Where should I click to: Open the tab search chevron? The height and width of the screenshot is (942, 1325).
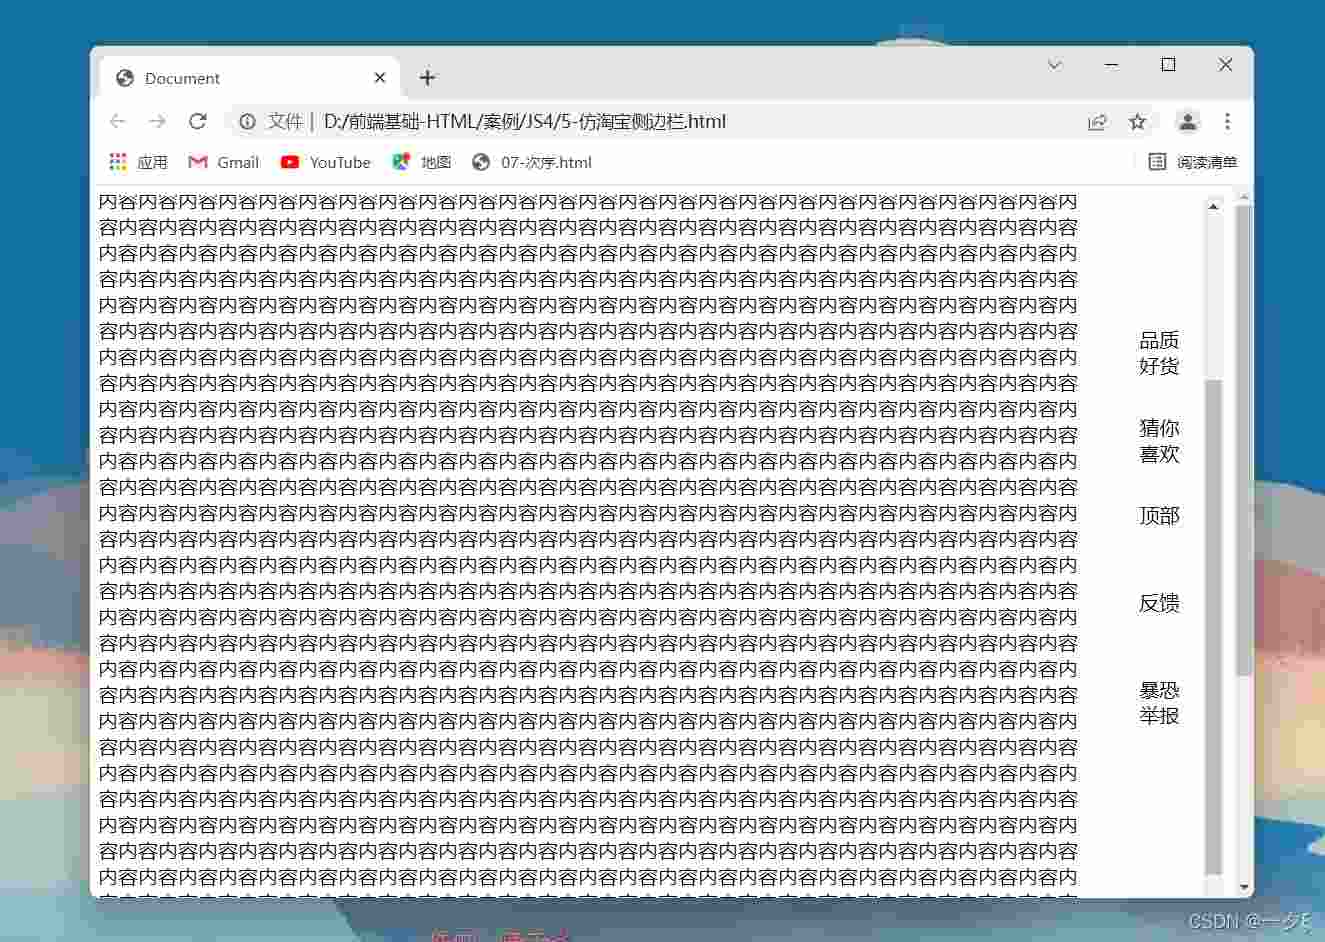1054,65
